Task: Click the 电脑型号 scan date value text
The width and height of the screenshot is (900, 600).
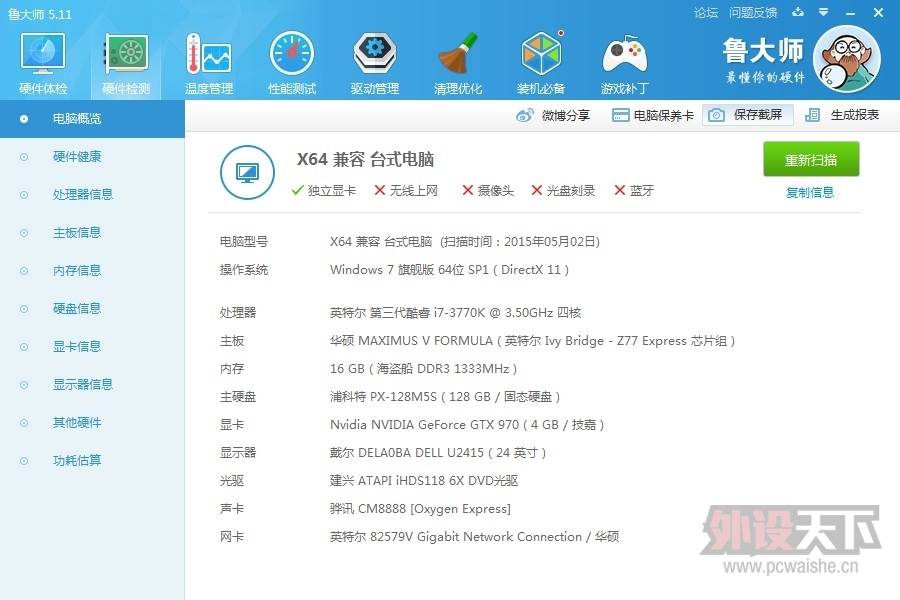Action: point(465,242)
